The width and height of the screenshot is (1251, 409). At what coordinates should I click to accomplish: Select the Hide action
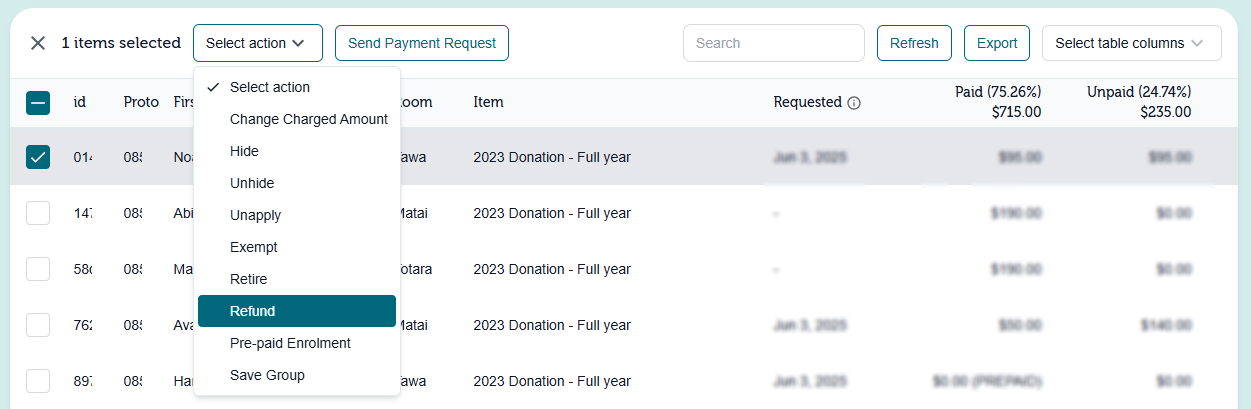point(244,151)
